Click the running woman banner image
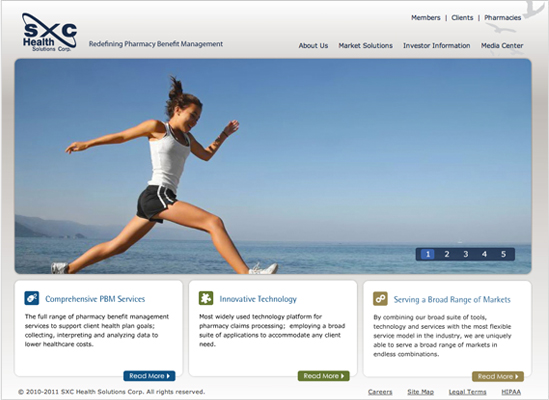 point(273,166)
